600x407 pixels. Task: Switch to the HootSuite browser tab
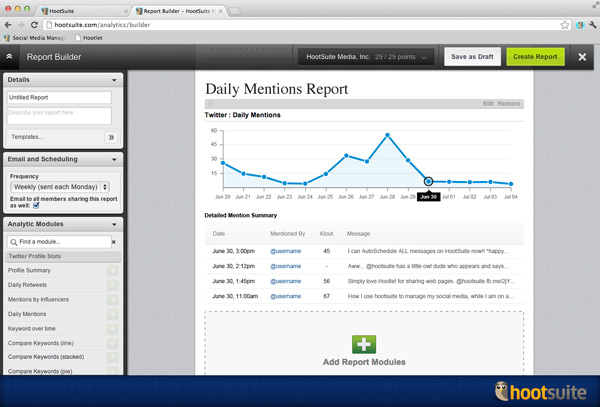pyautogui.click(x=82, y=11)
